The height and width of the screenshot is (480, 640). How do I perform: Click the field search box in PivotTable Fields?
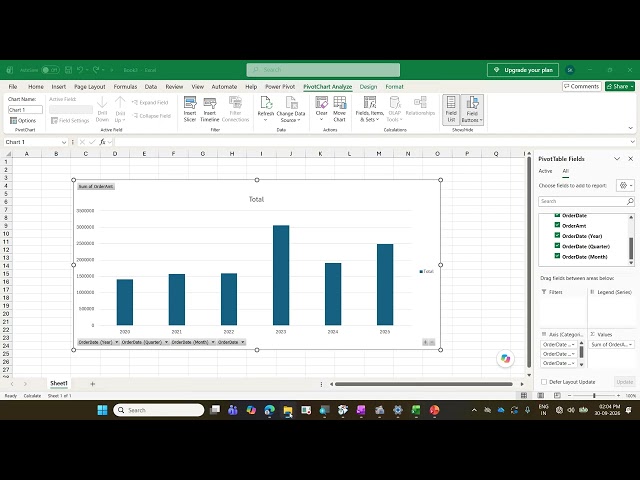(x=586, y=201)
